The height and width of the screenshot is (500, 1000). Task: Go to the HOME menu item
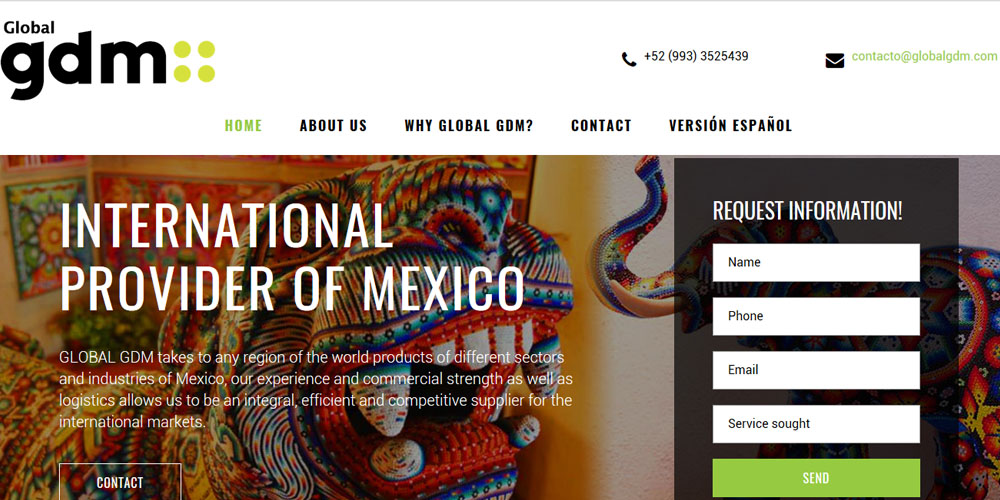pyautogui.click(x=243, y=126)
